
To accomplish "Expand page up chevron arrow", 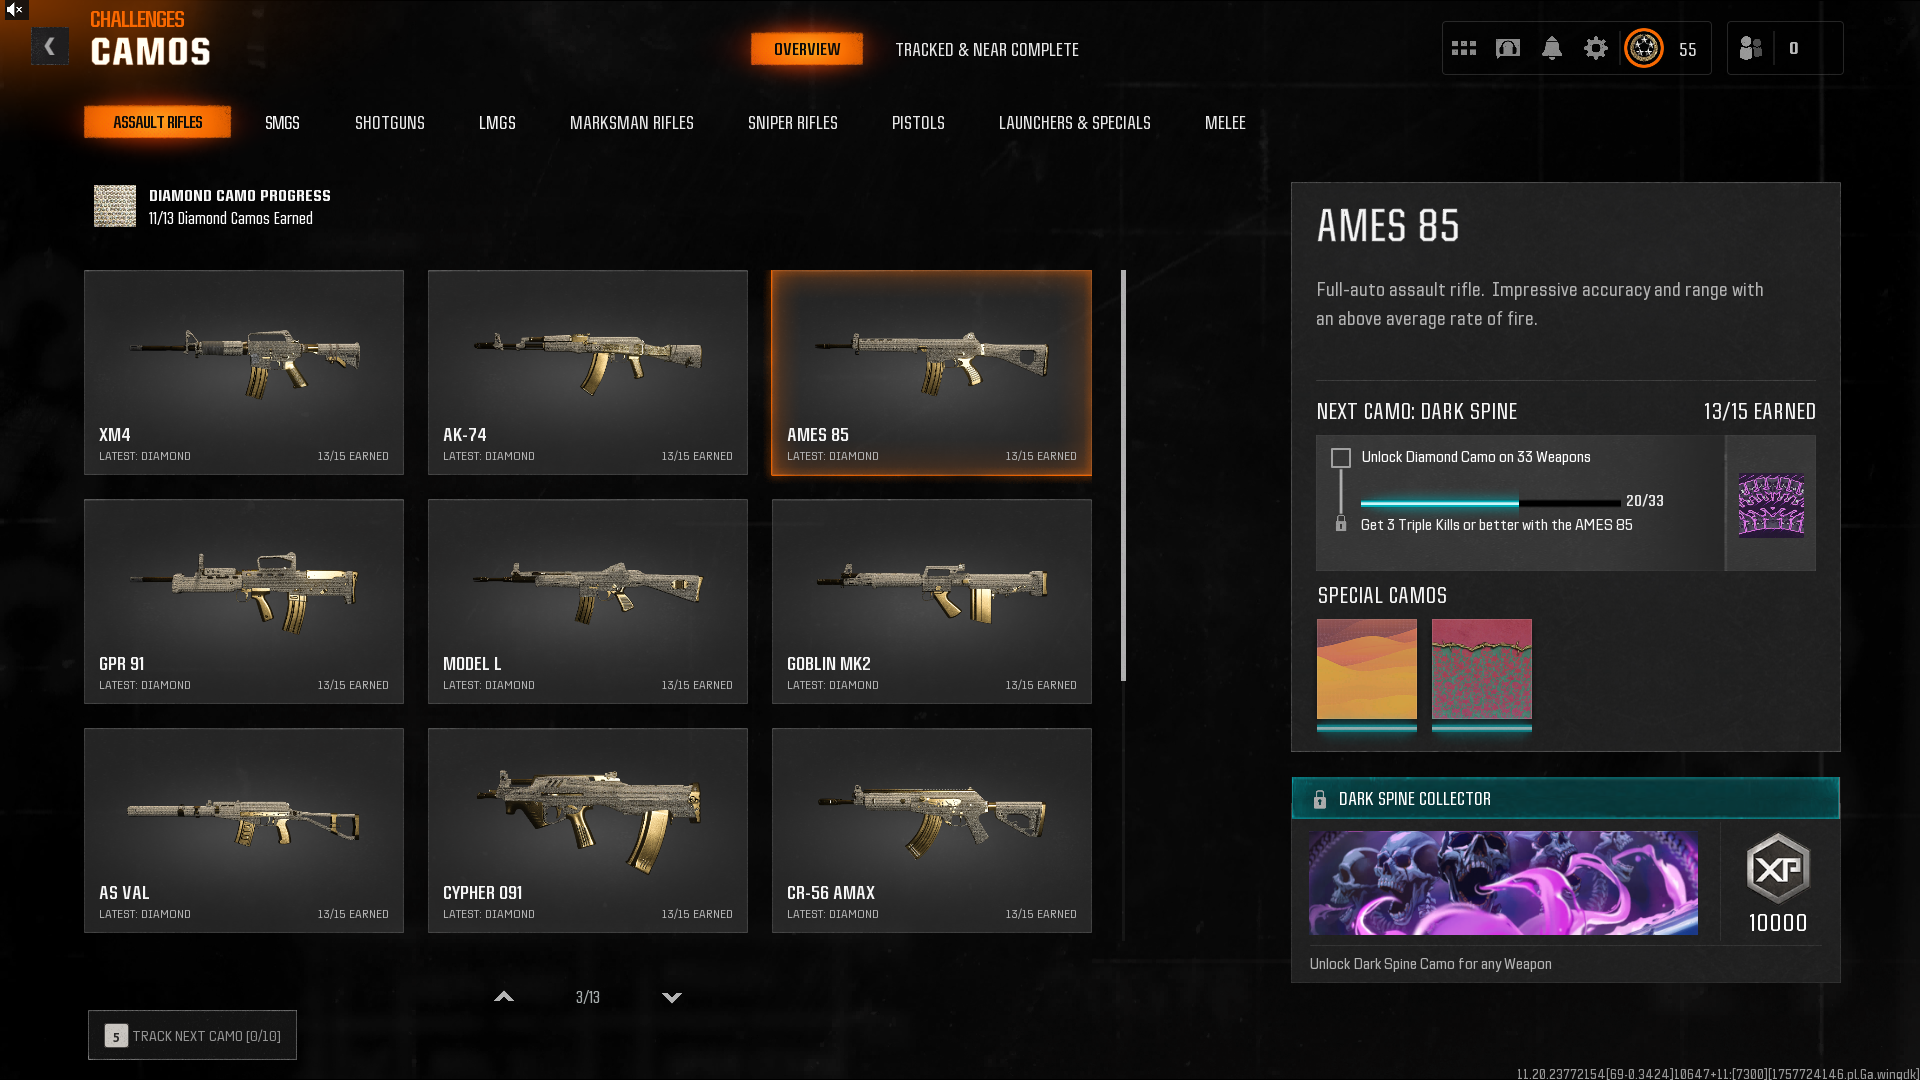I will [504, 997].
